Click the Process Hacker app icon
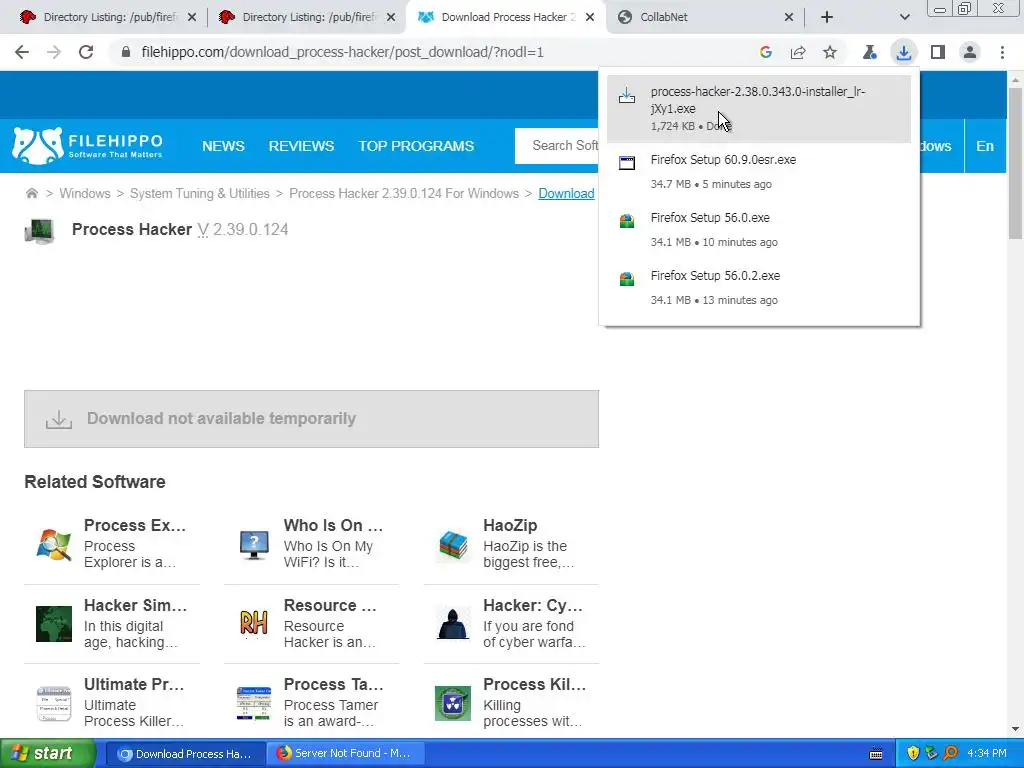Viewport: 1024px width, 768px height. [x=39, y=230]
